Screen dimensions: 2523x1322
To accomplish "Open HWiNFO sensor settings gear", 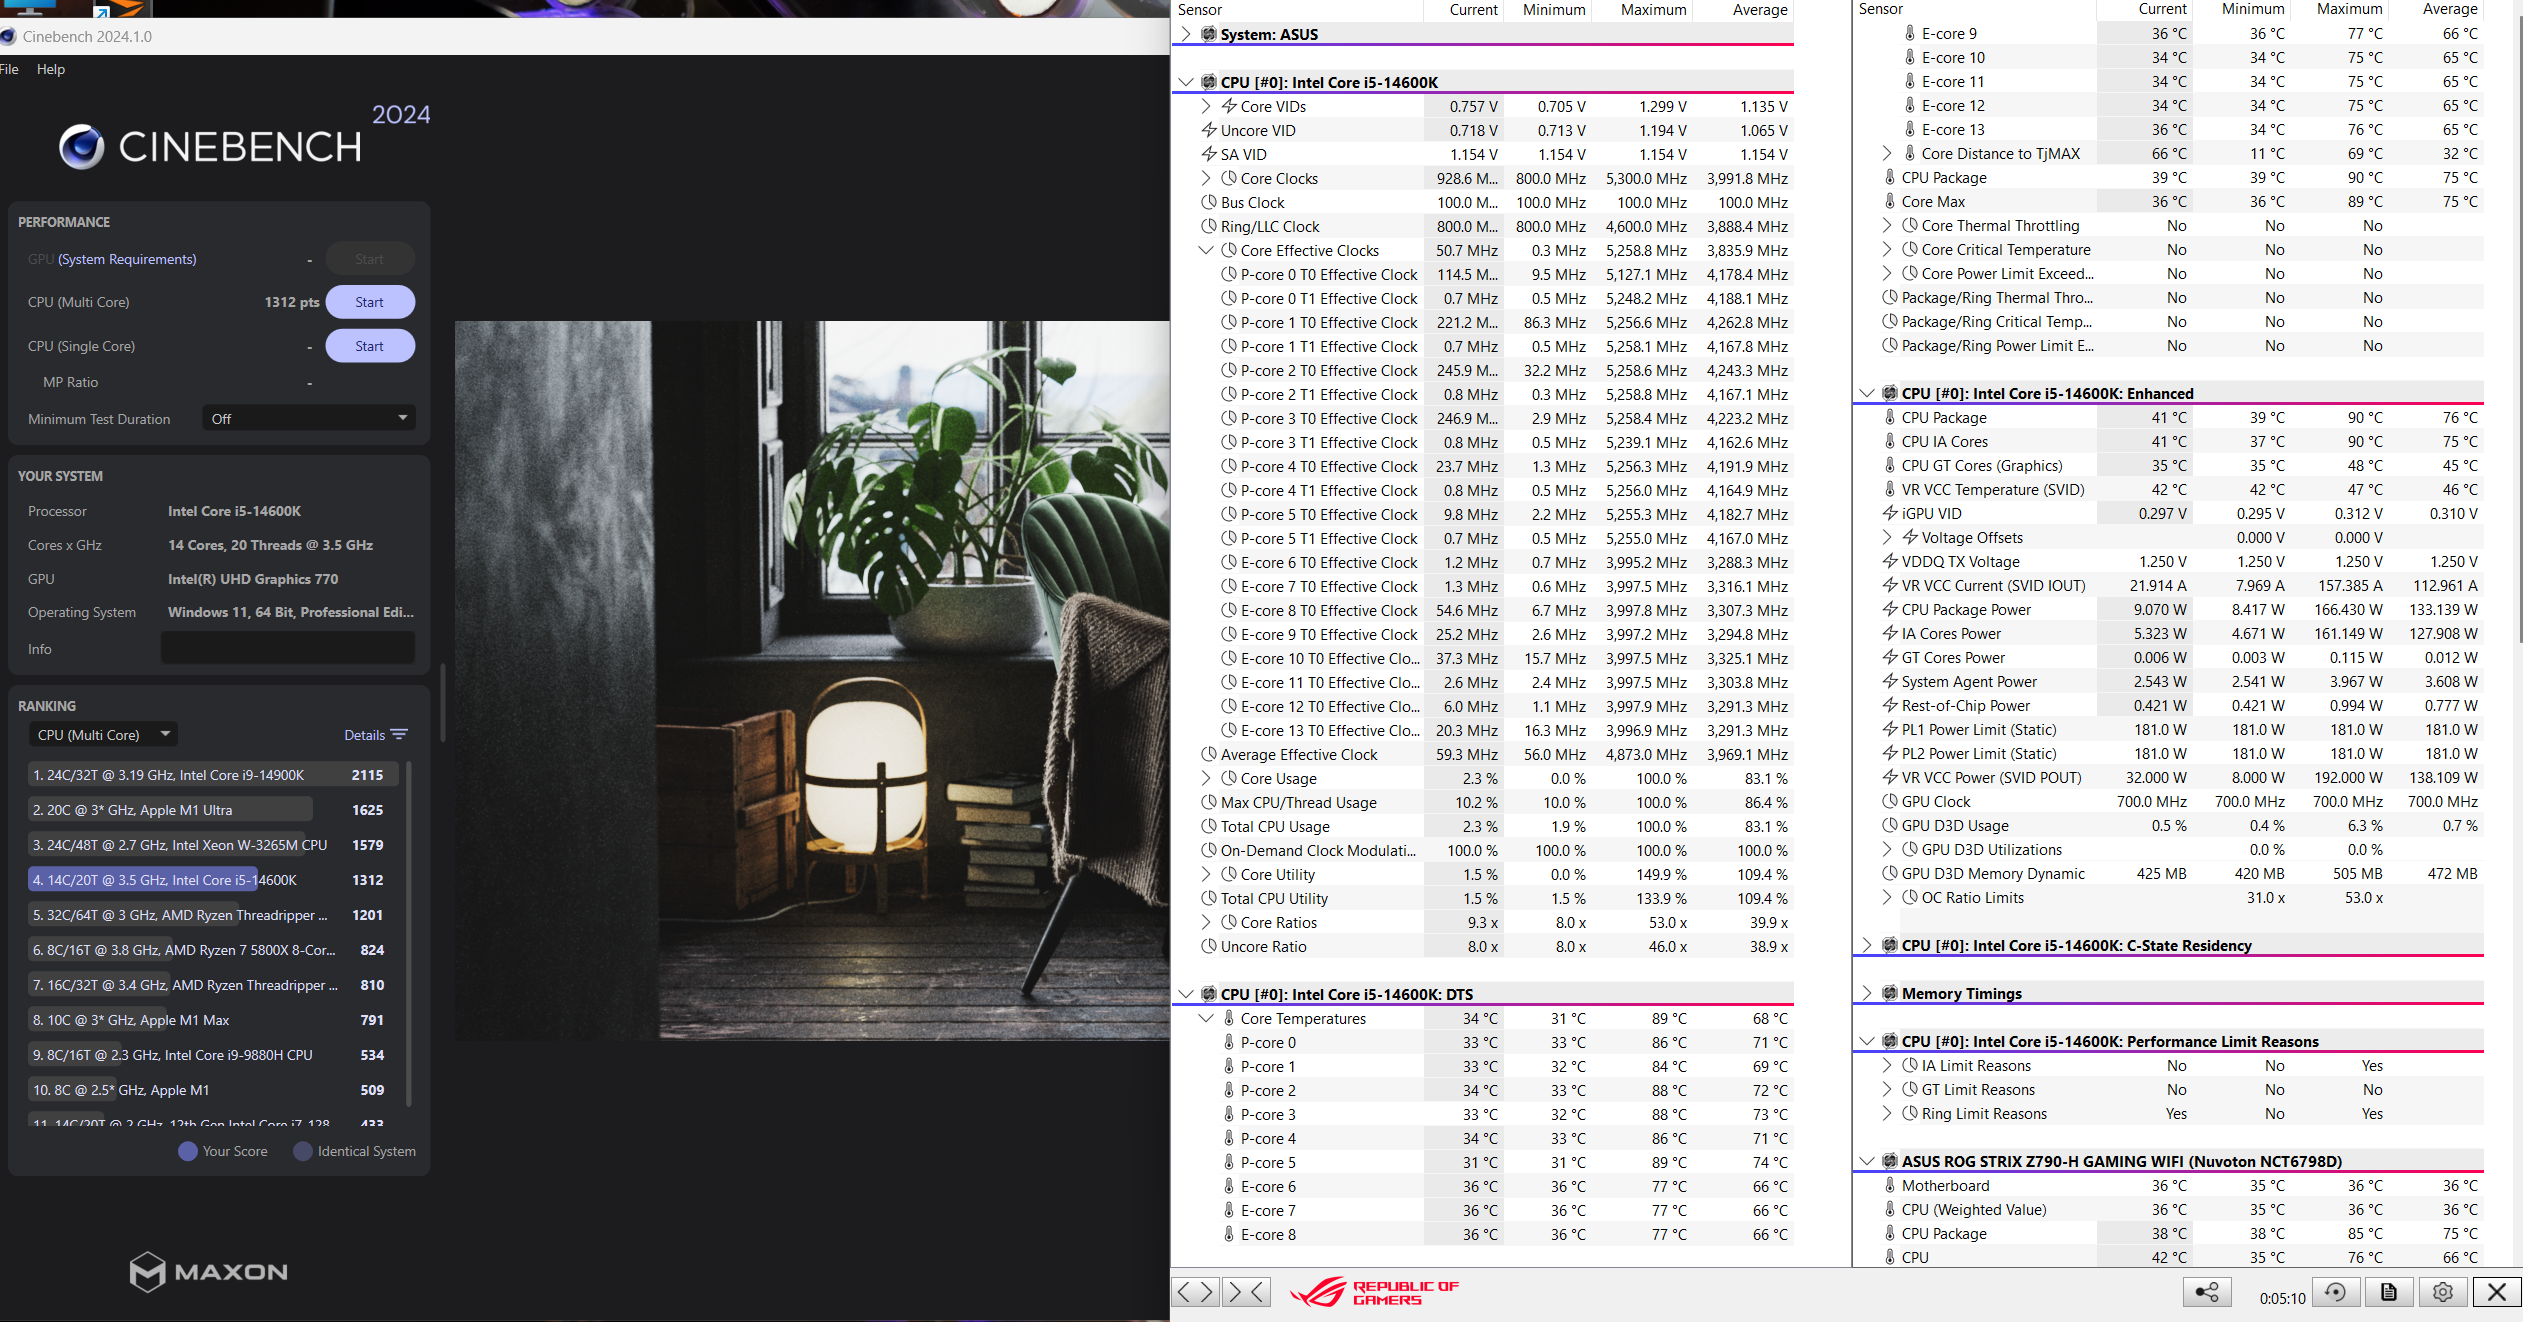I will pos(2443,1292).
